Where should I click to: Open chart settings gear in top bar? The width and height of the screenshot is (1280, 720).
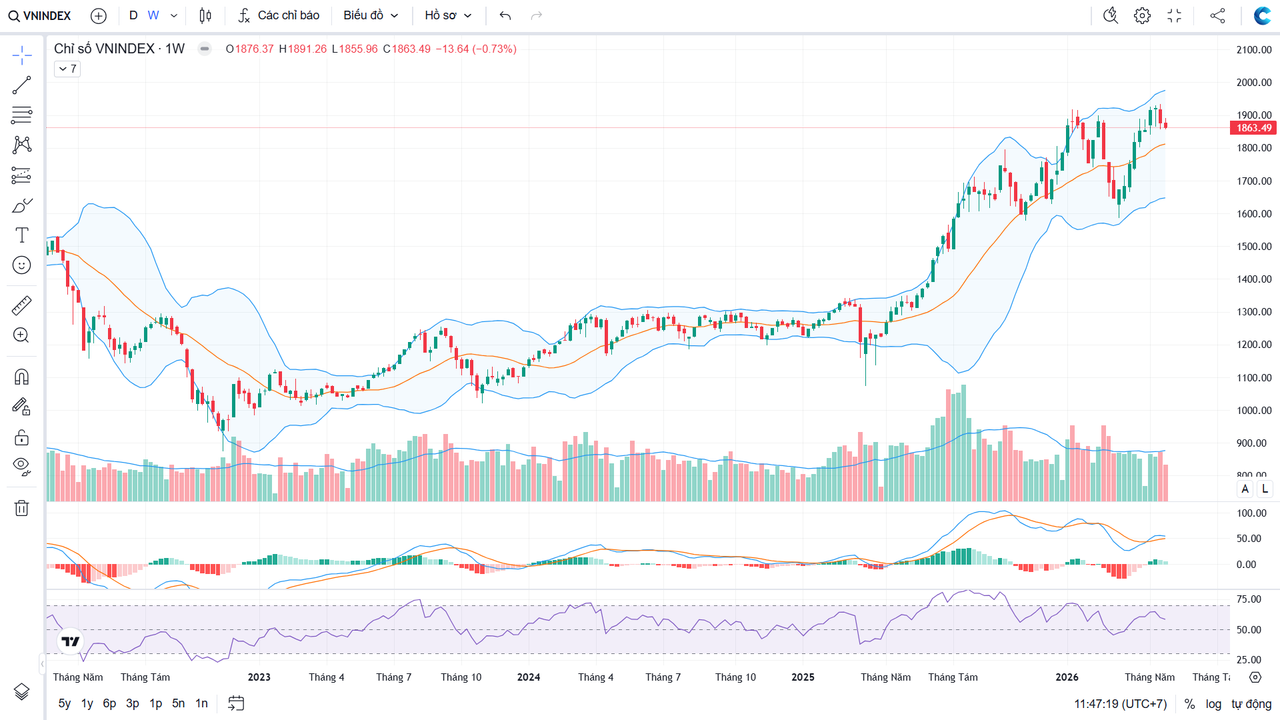coord(1142,15)
